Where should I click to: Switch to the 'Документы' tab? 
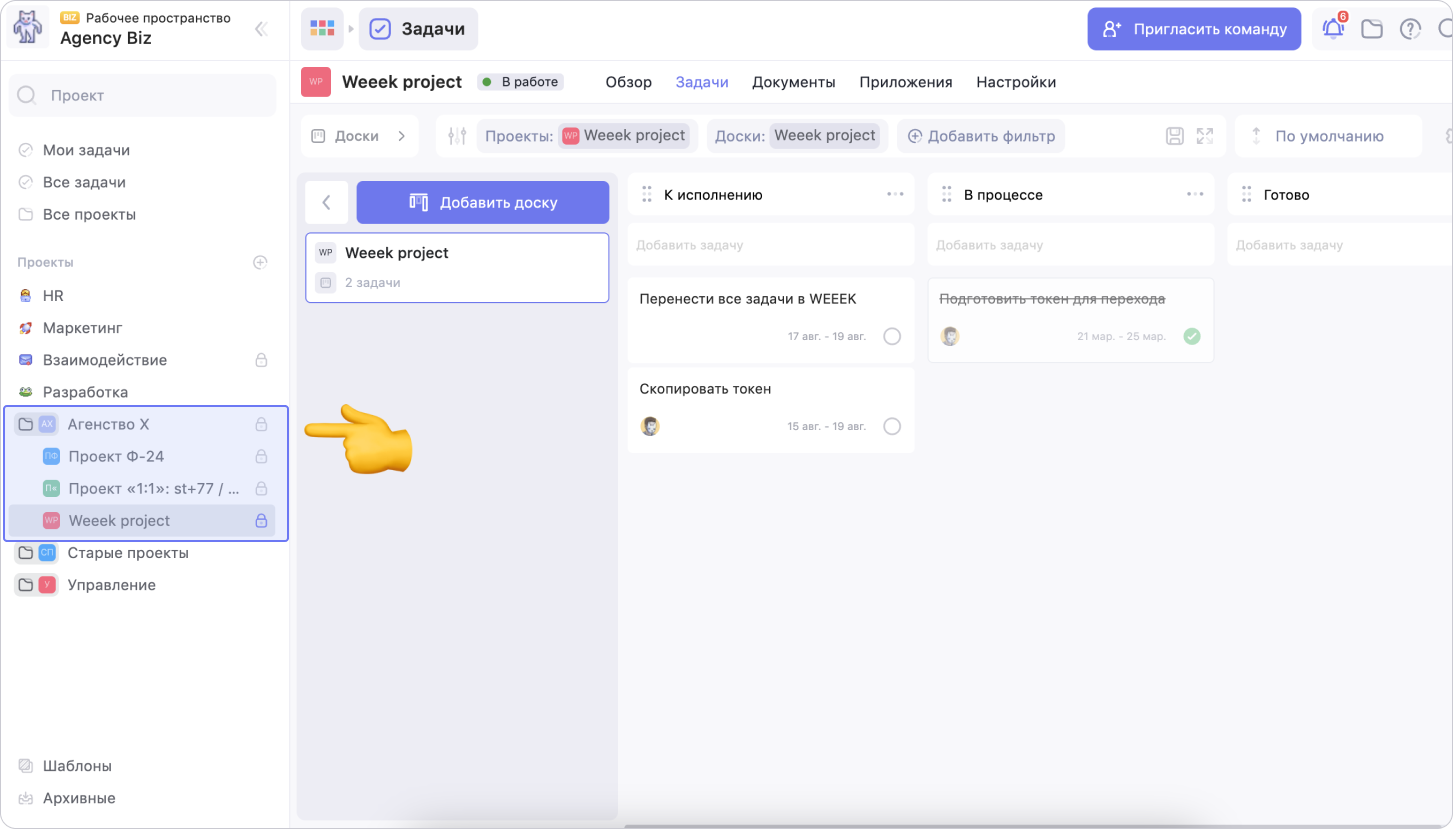(x=793, y=82)
